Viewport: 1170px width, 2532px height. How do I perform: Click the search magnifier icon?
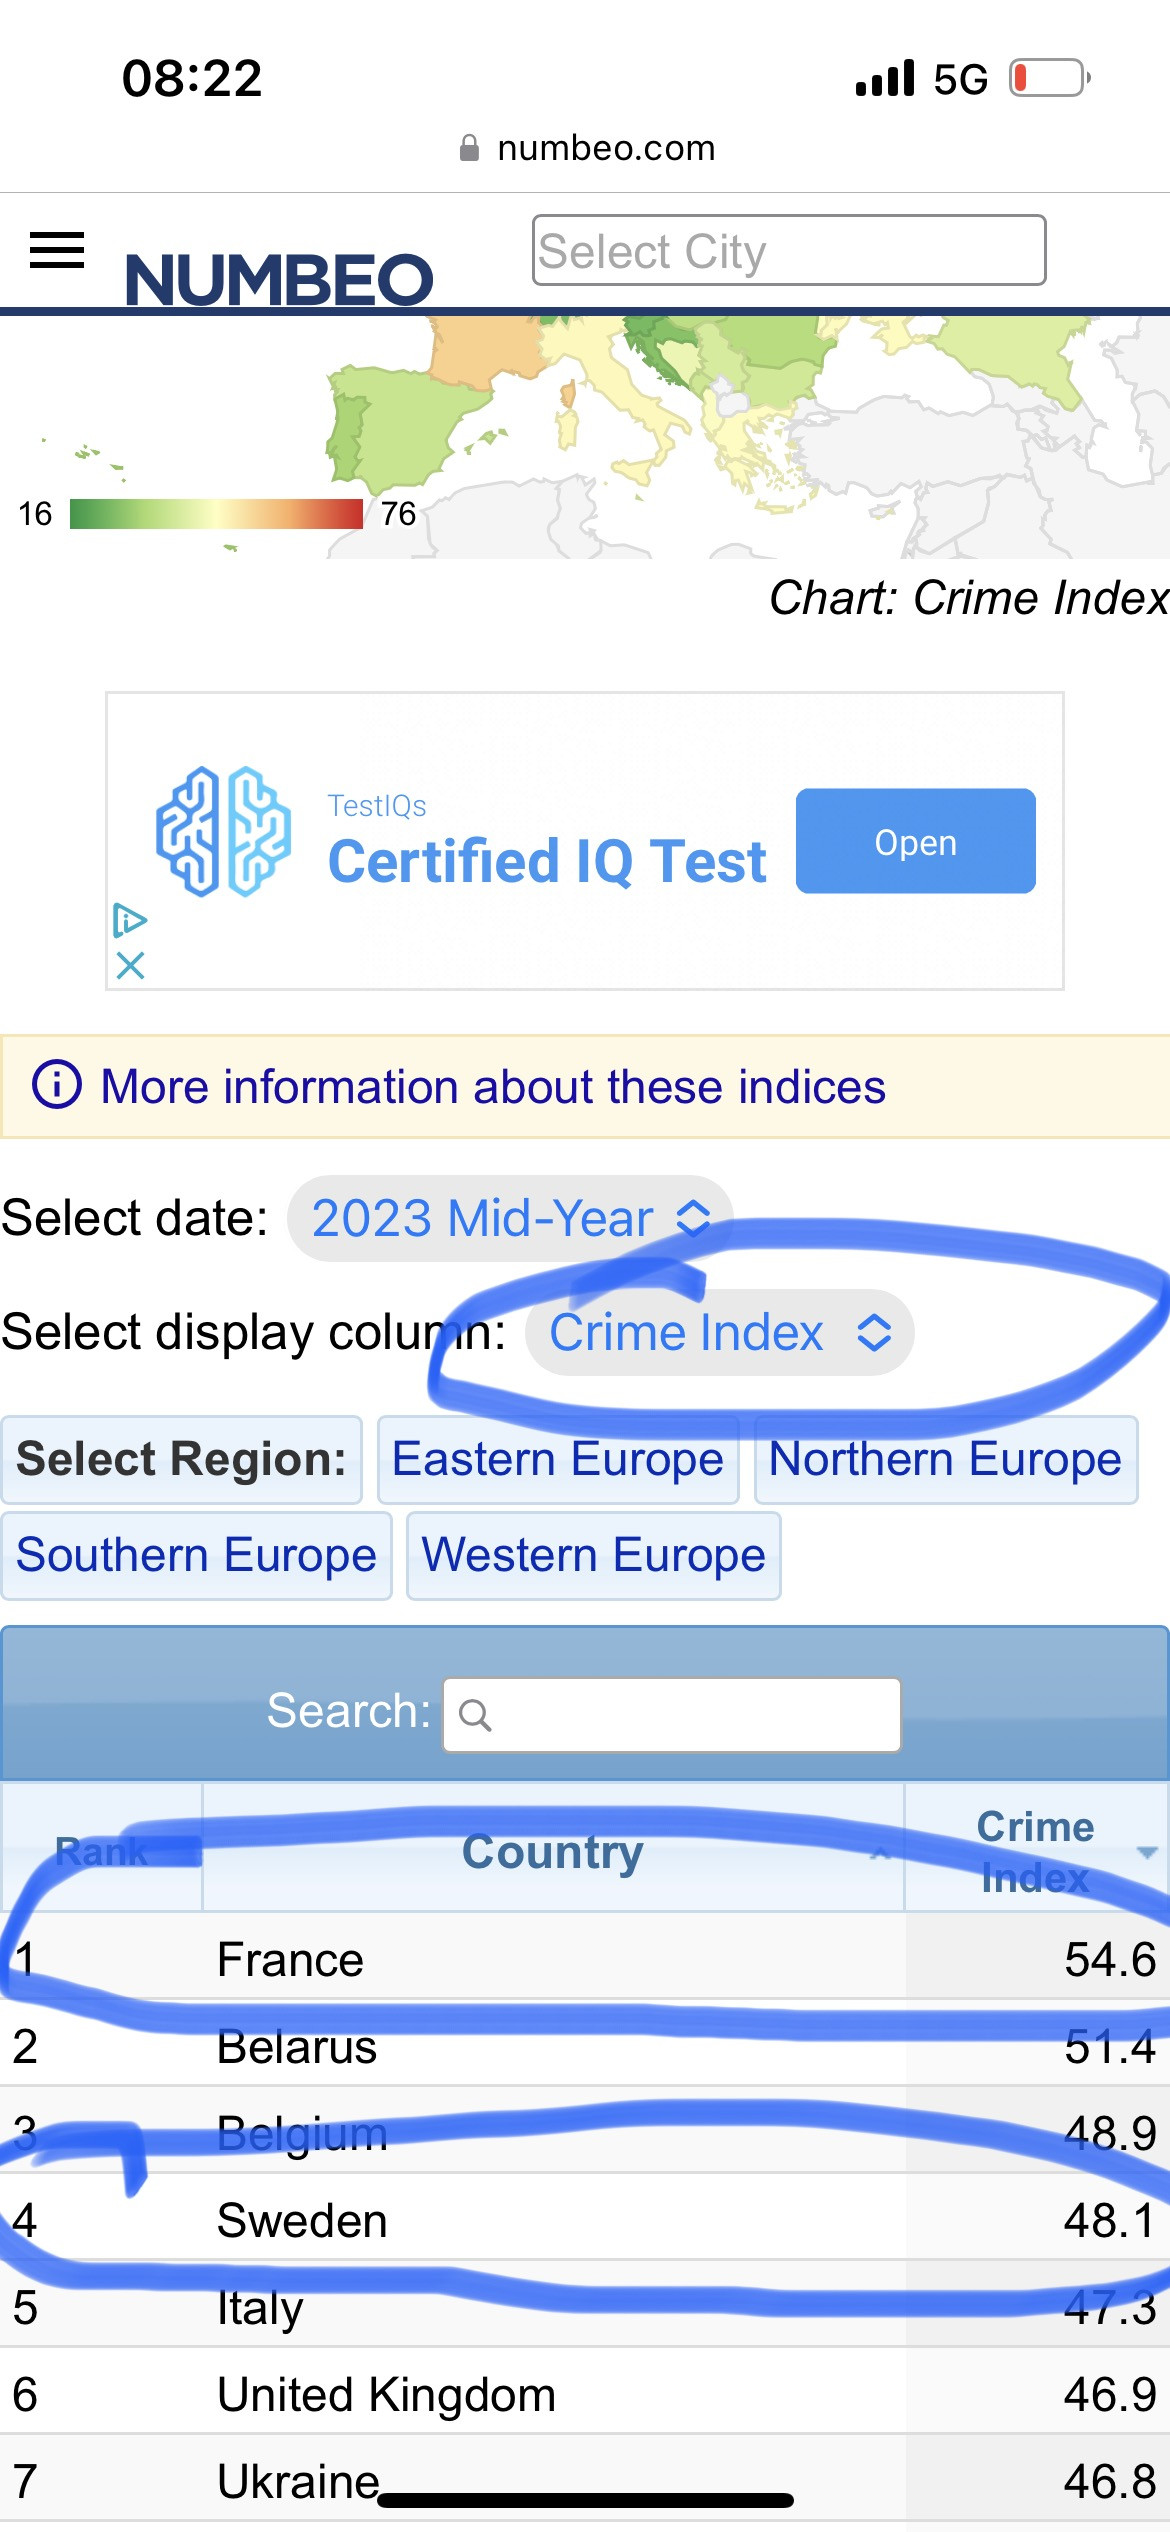pyautogui.click(x=475, y=1715)
